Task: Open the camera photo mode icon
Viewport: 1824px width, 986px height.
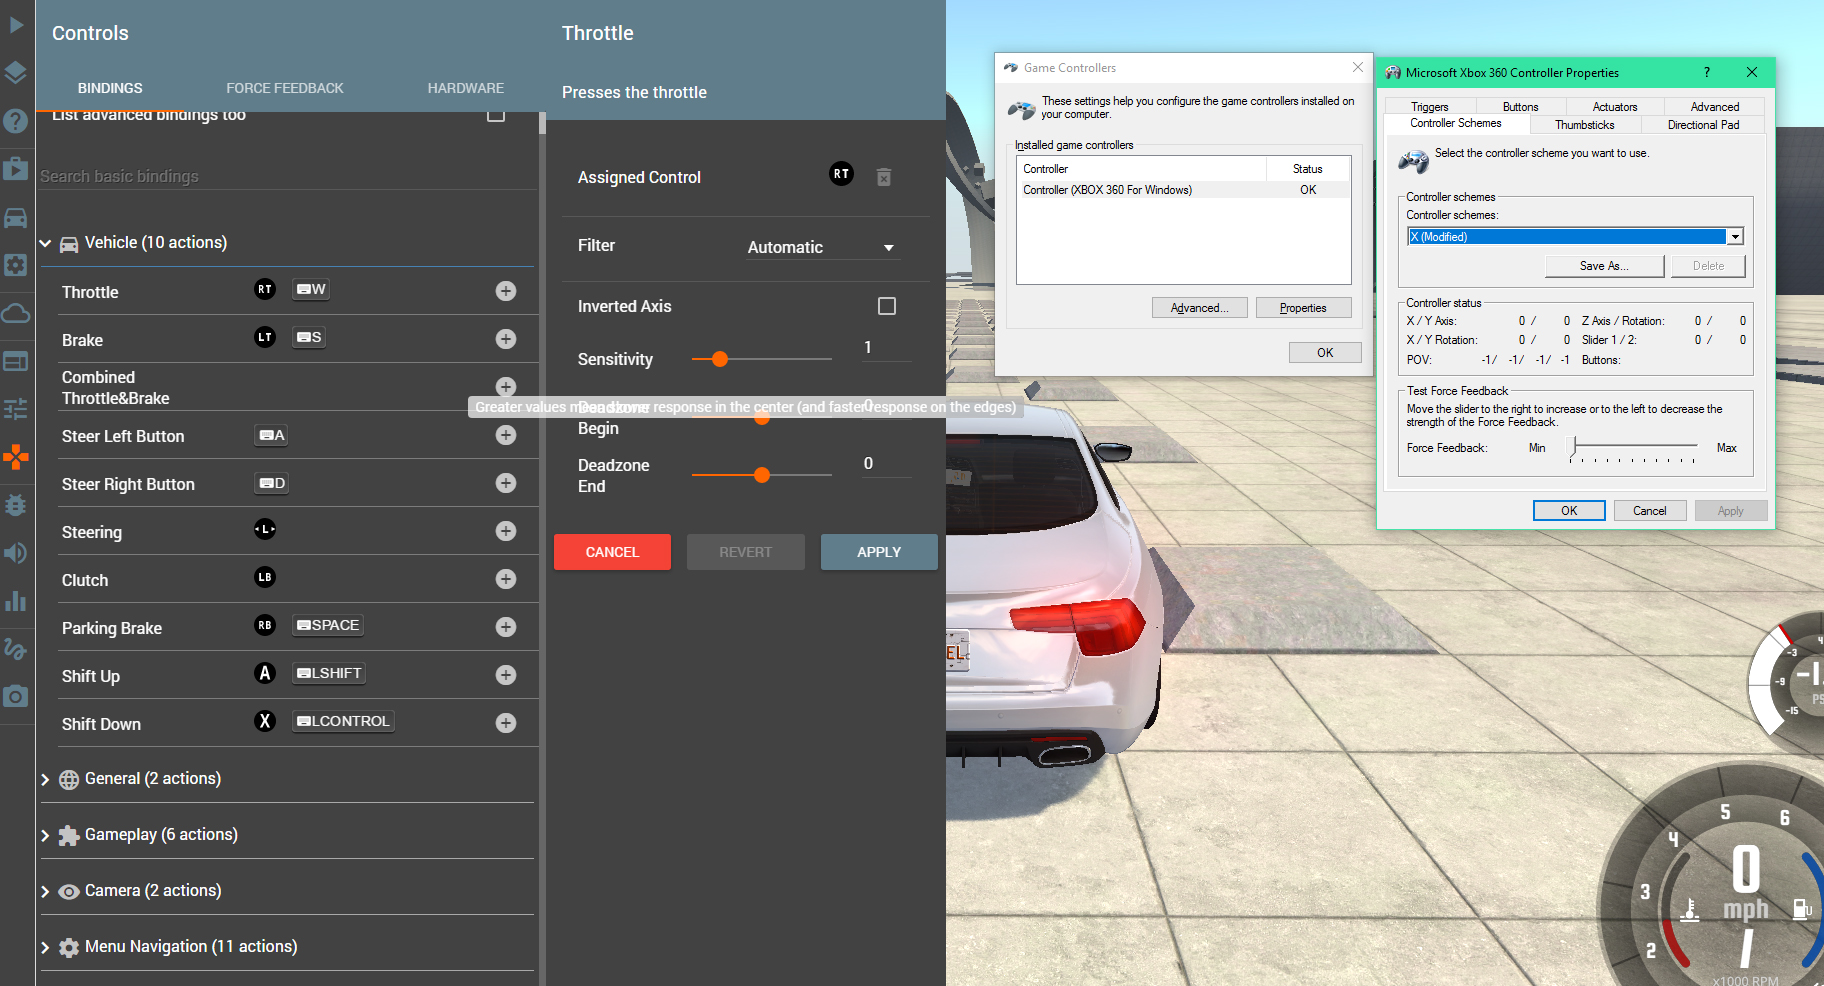Action: point(16,697)
